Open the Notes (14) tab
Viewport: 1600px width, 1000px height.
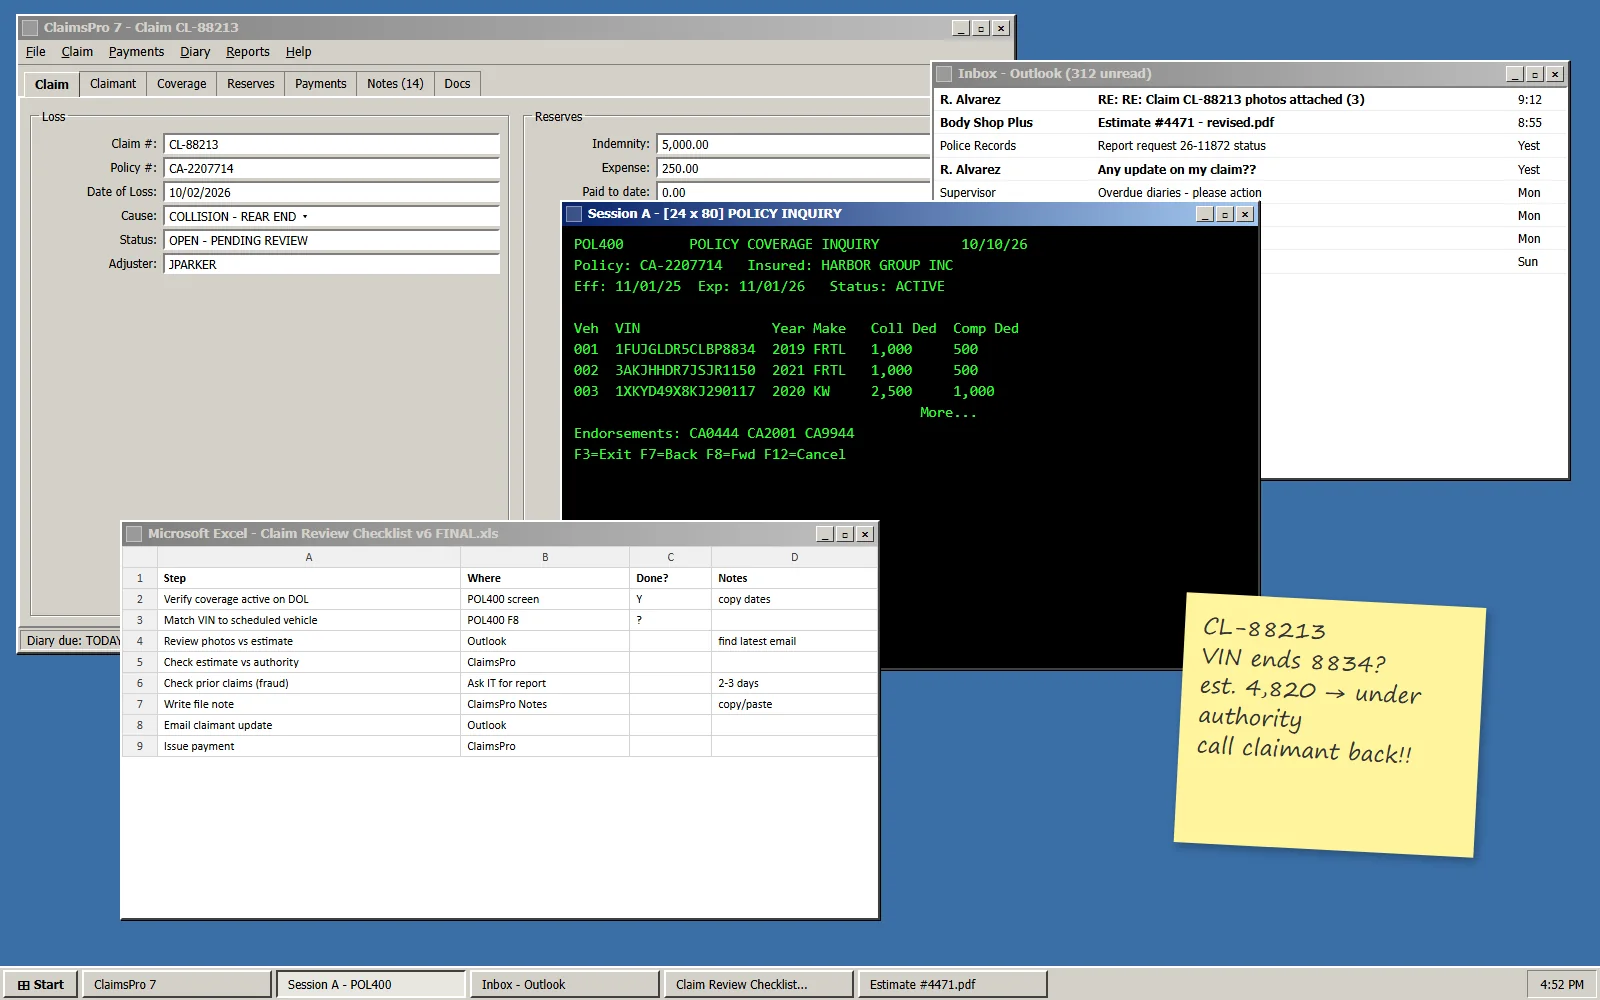pos(395,84)
